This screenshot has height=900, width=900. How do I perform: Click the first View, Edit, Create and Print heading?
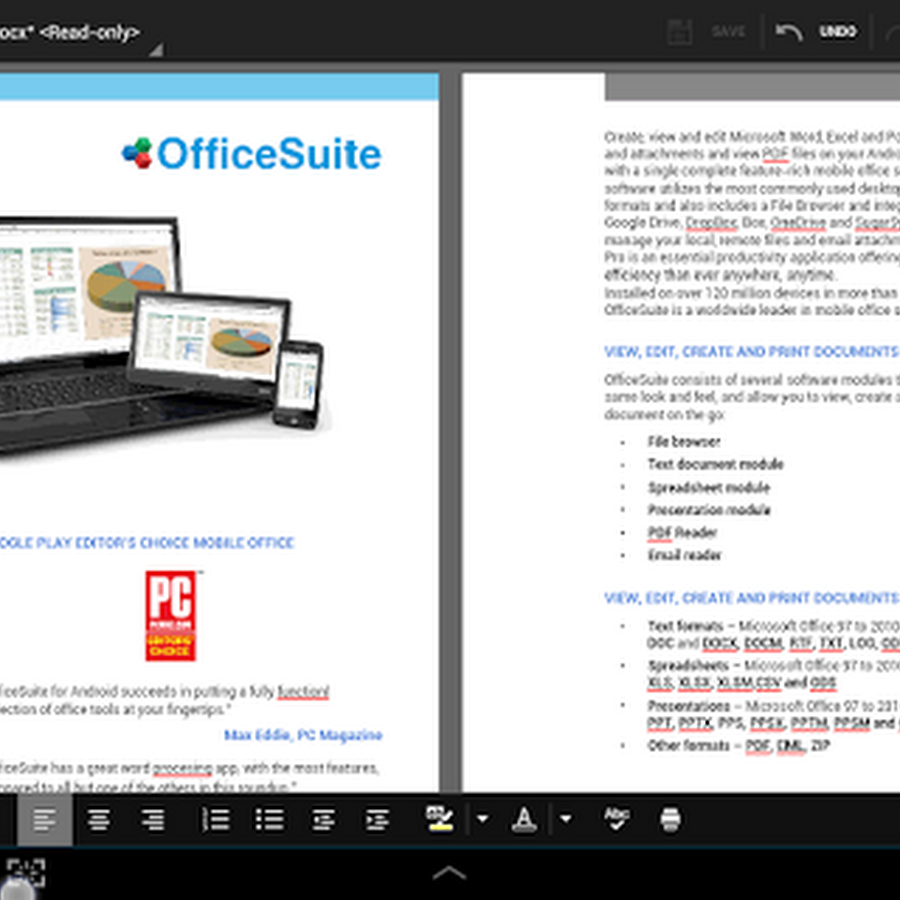752,352
